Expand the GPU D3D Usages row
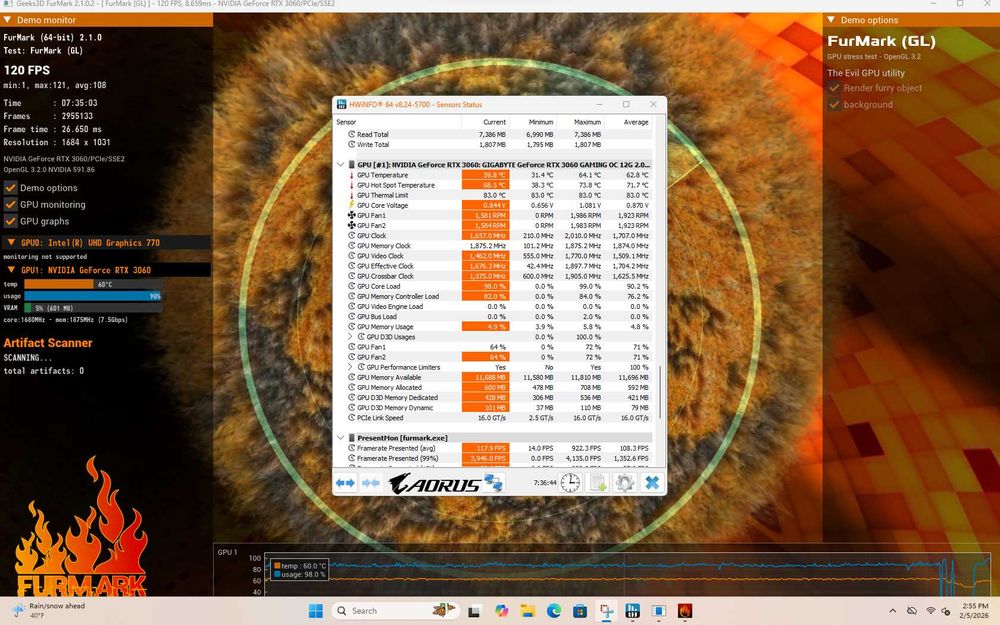 [350, 337]
